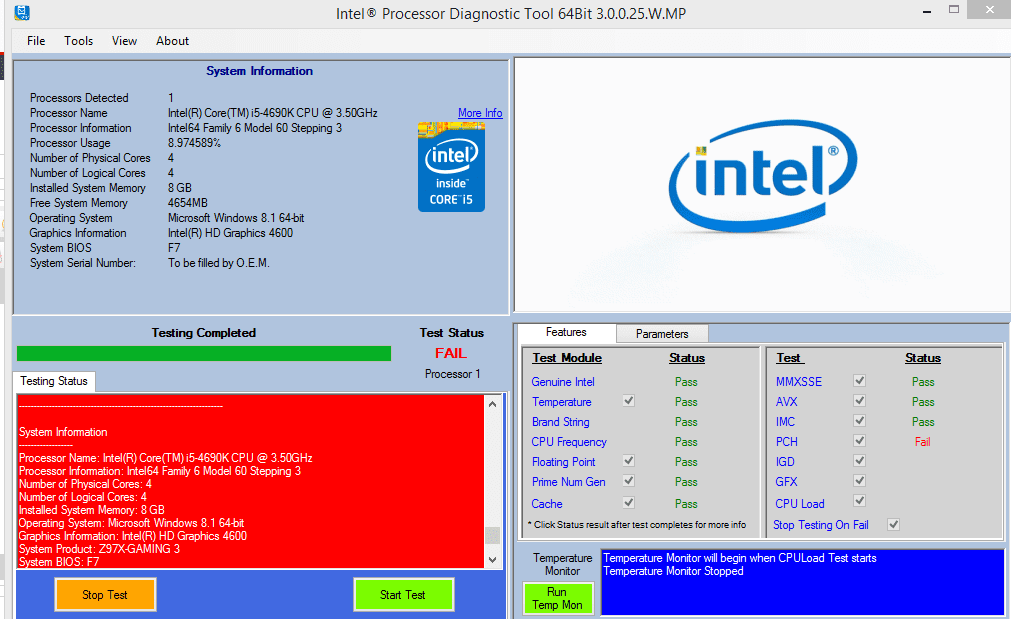Screen dimensions: 1011x619
Task: Click the Genuine Intel test module label
Action: coord(563,382)
